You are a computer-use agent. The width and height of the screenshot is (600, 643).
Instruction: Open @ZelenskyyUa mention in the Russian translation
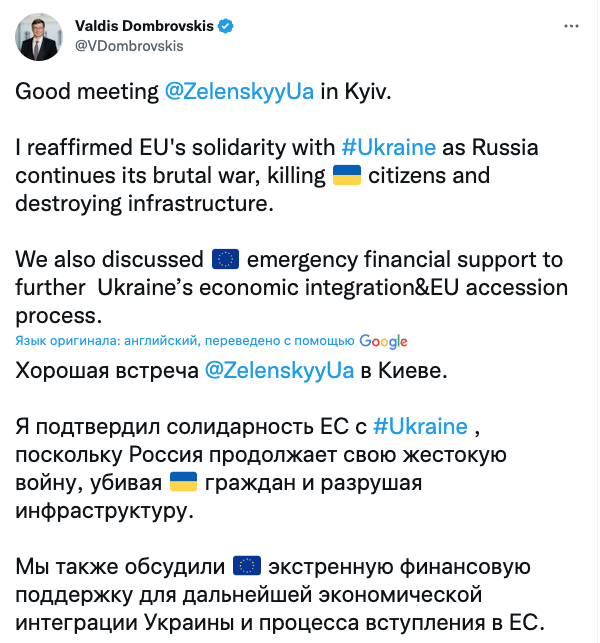point(279,371)
